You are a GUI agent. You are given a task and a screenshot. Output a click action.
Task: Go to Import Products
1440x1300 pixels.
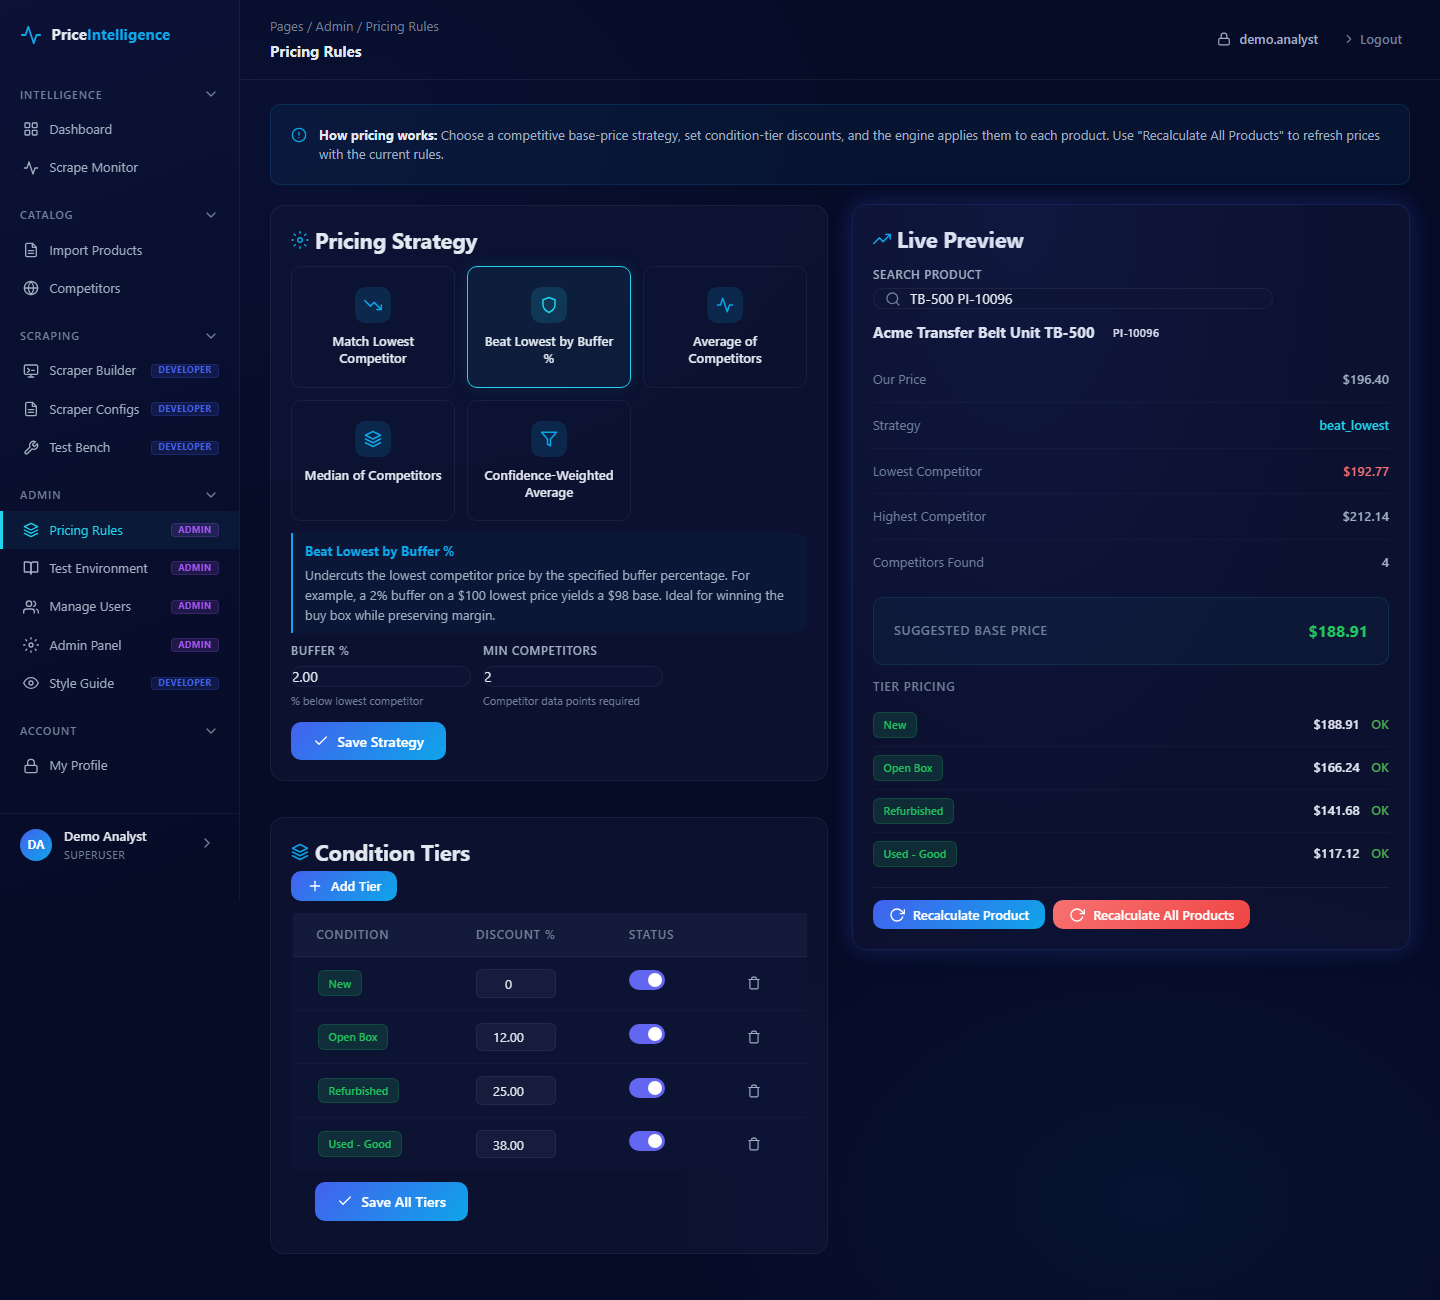(120, 250)
